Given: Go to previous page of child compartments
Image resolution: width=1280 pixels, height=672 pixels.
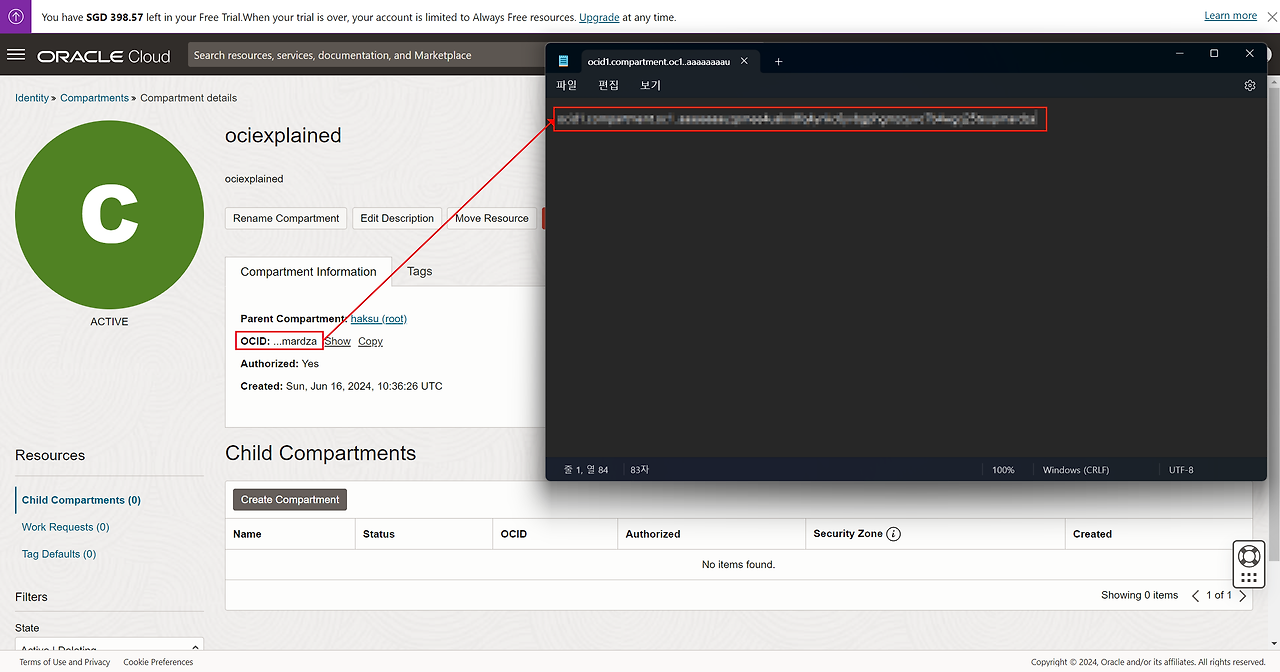Looking at the screenshot, I should pos(1195,596).
